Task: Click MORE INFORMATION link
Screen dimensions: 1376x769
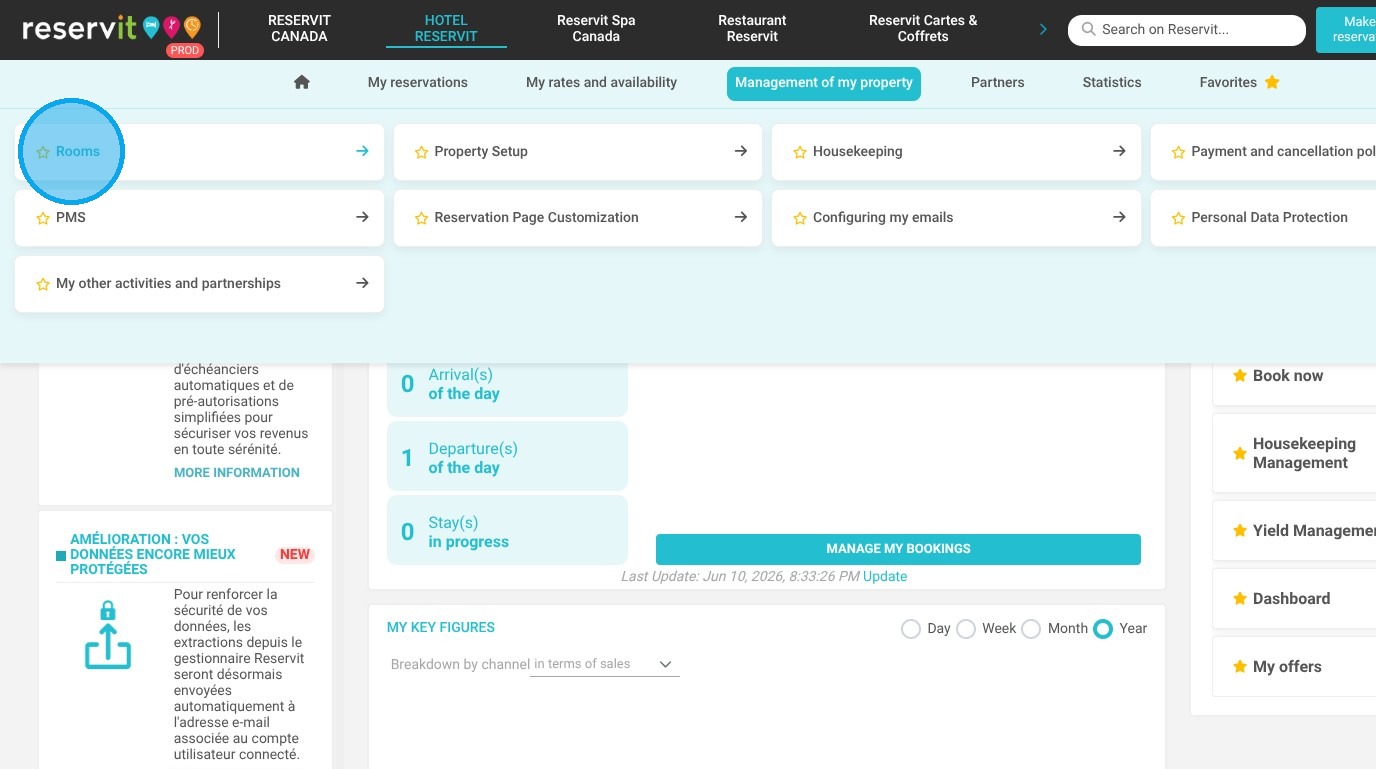Action: tap(237, 473)
